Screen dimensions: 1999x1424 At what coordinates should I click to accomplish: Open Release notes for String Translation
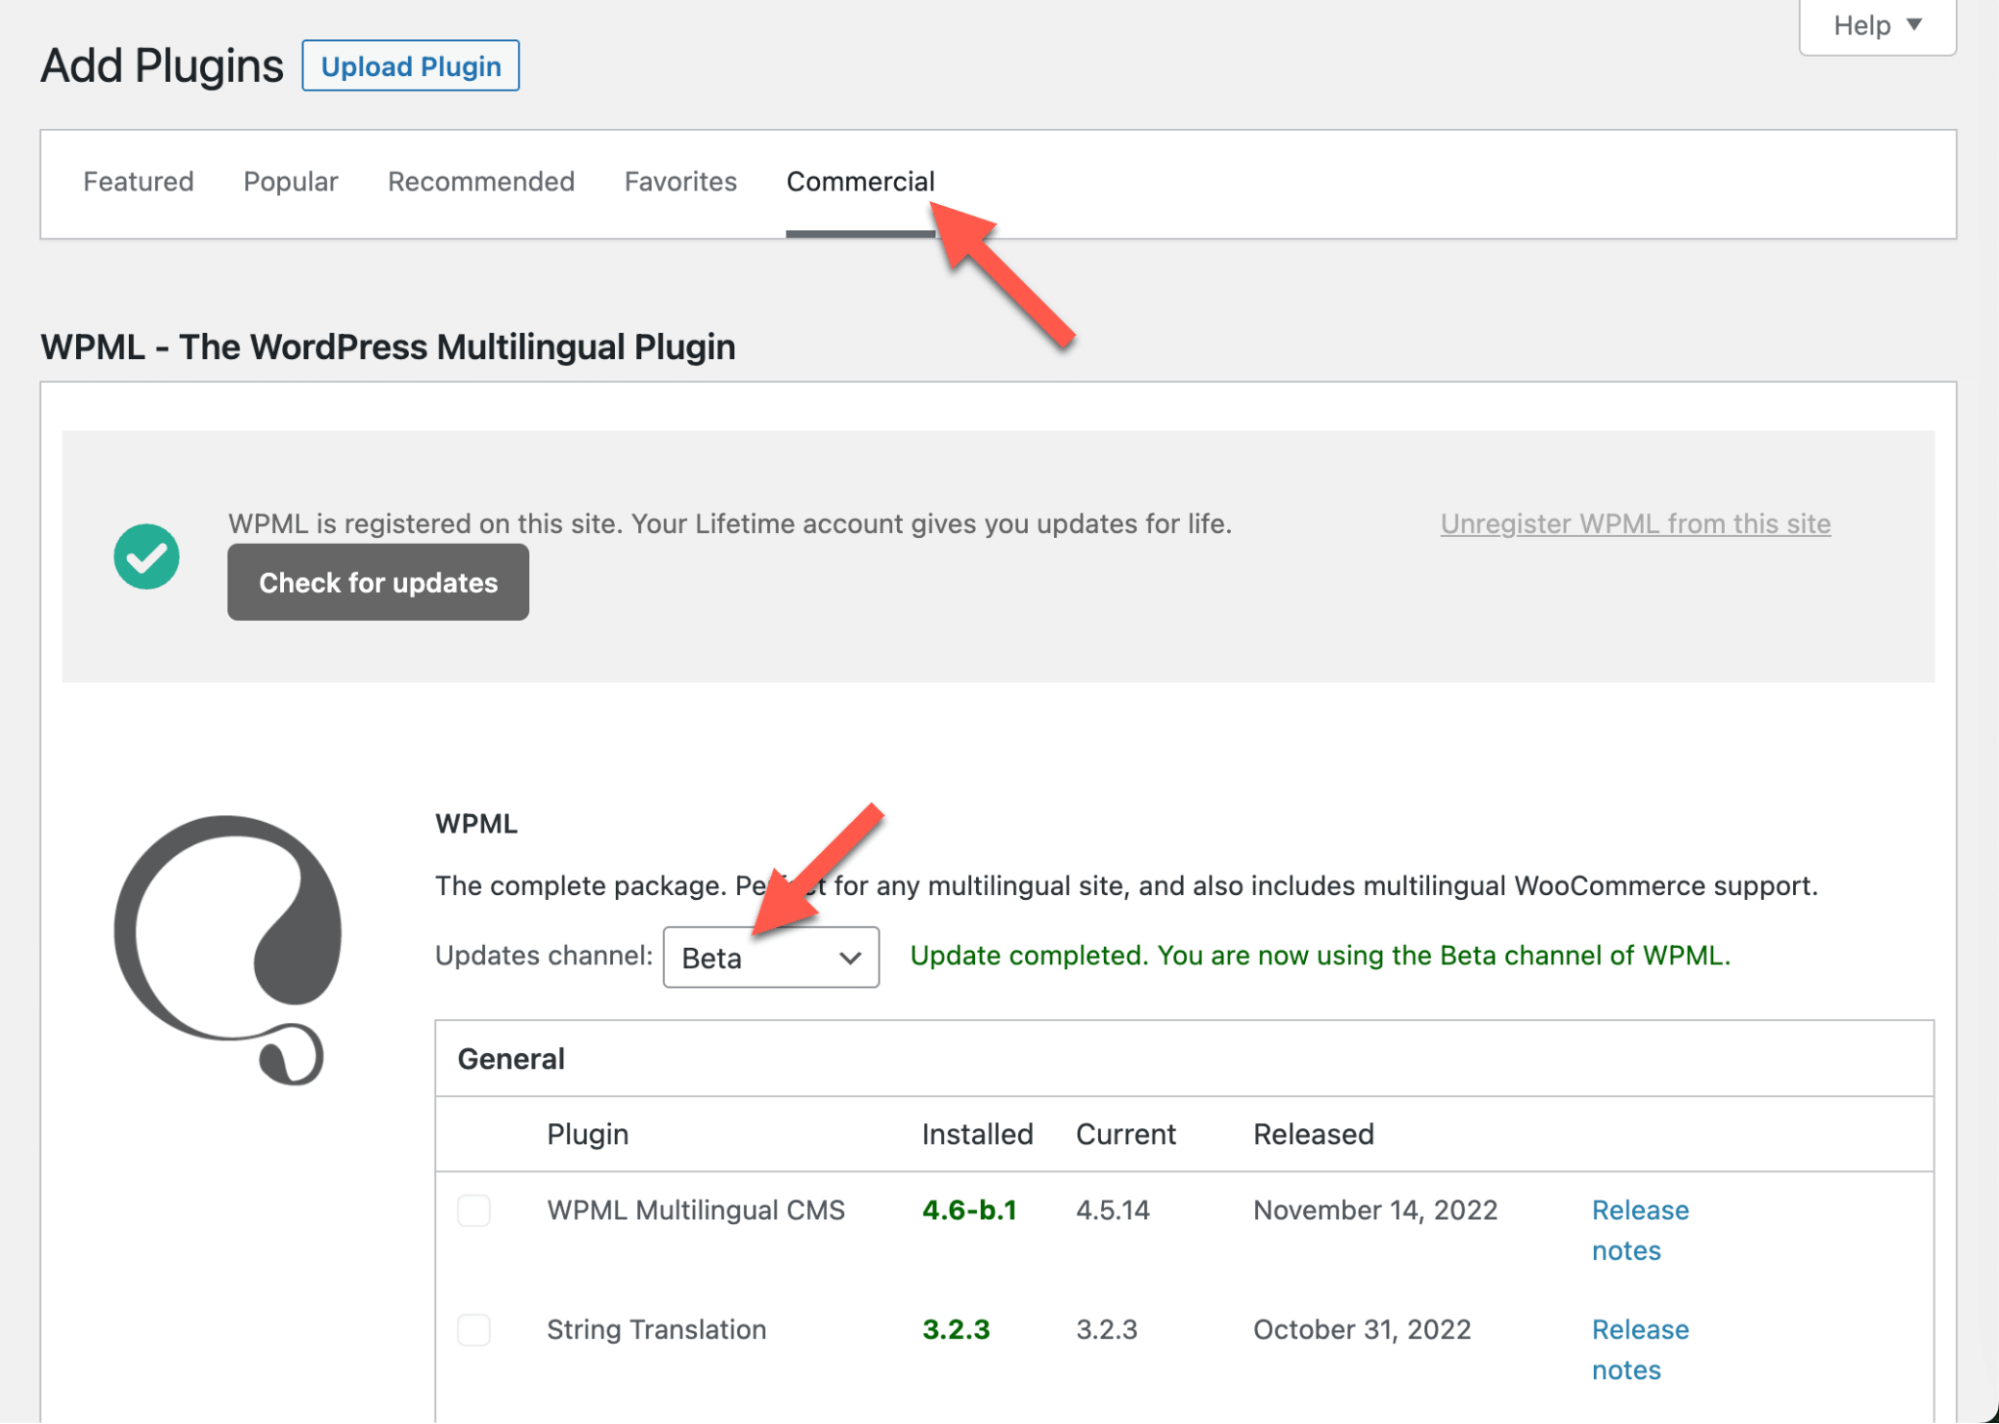pyautogui.click(x=1640, y=1349)
